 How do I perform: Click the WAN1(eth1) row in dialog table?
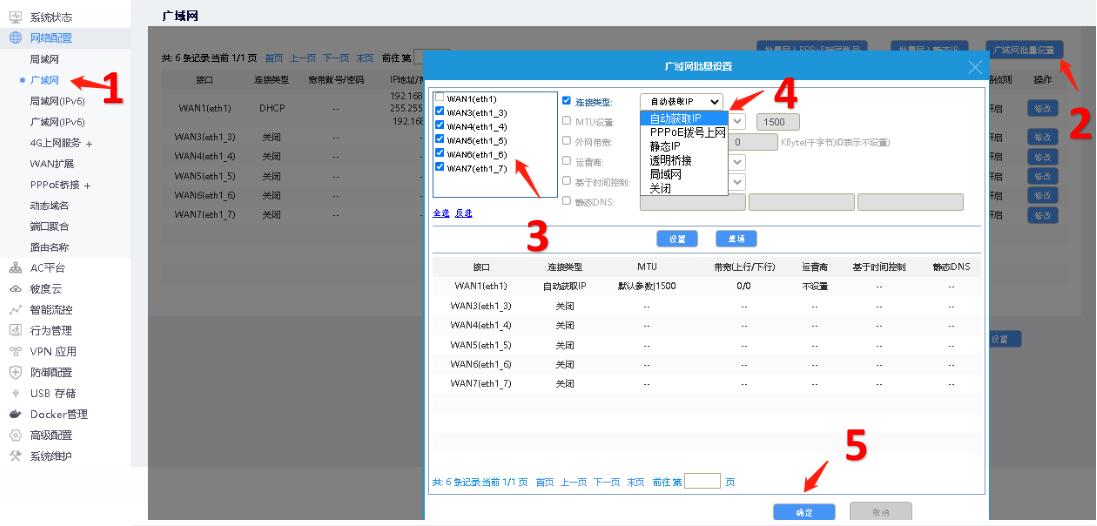[x=707, y=286]
